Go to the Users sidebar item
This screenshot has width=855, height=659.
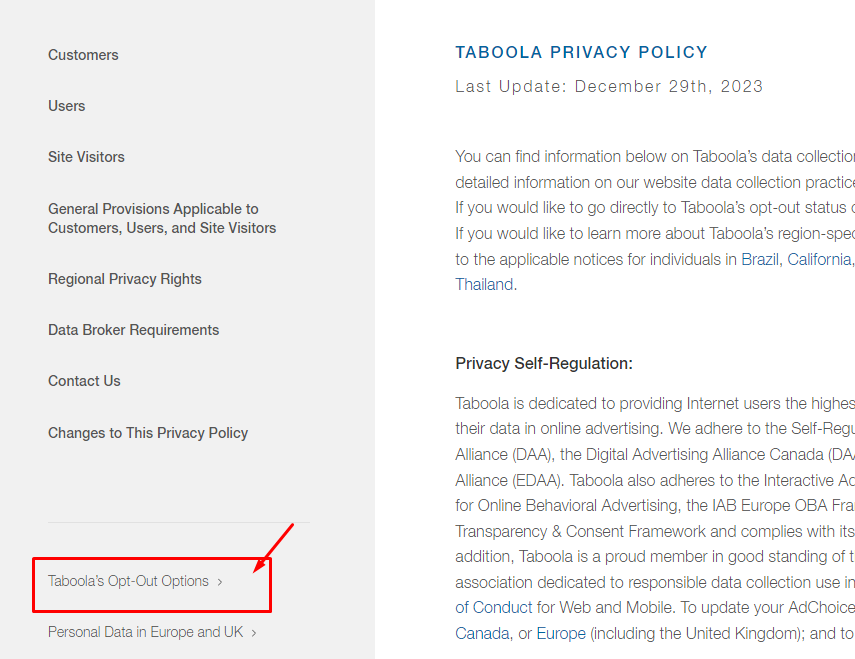pos(66,106)
